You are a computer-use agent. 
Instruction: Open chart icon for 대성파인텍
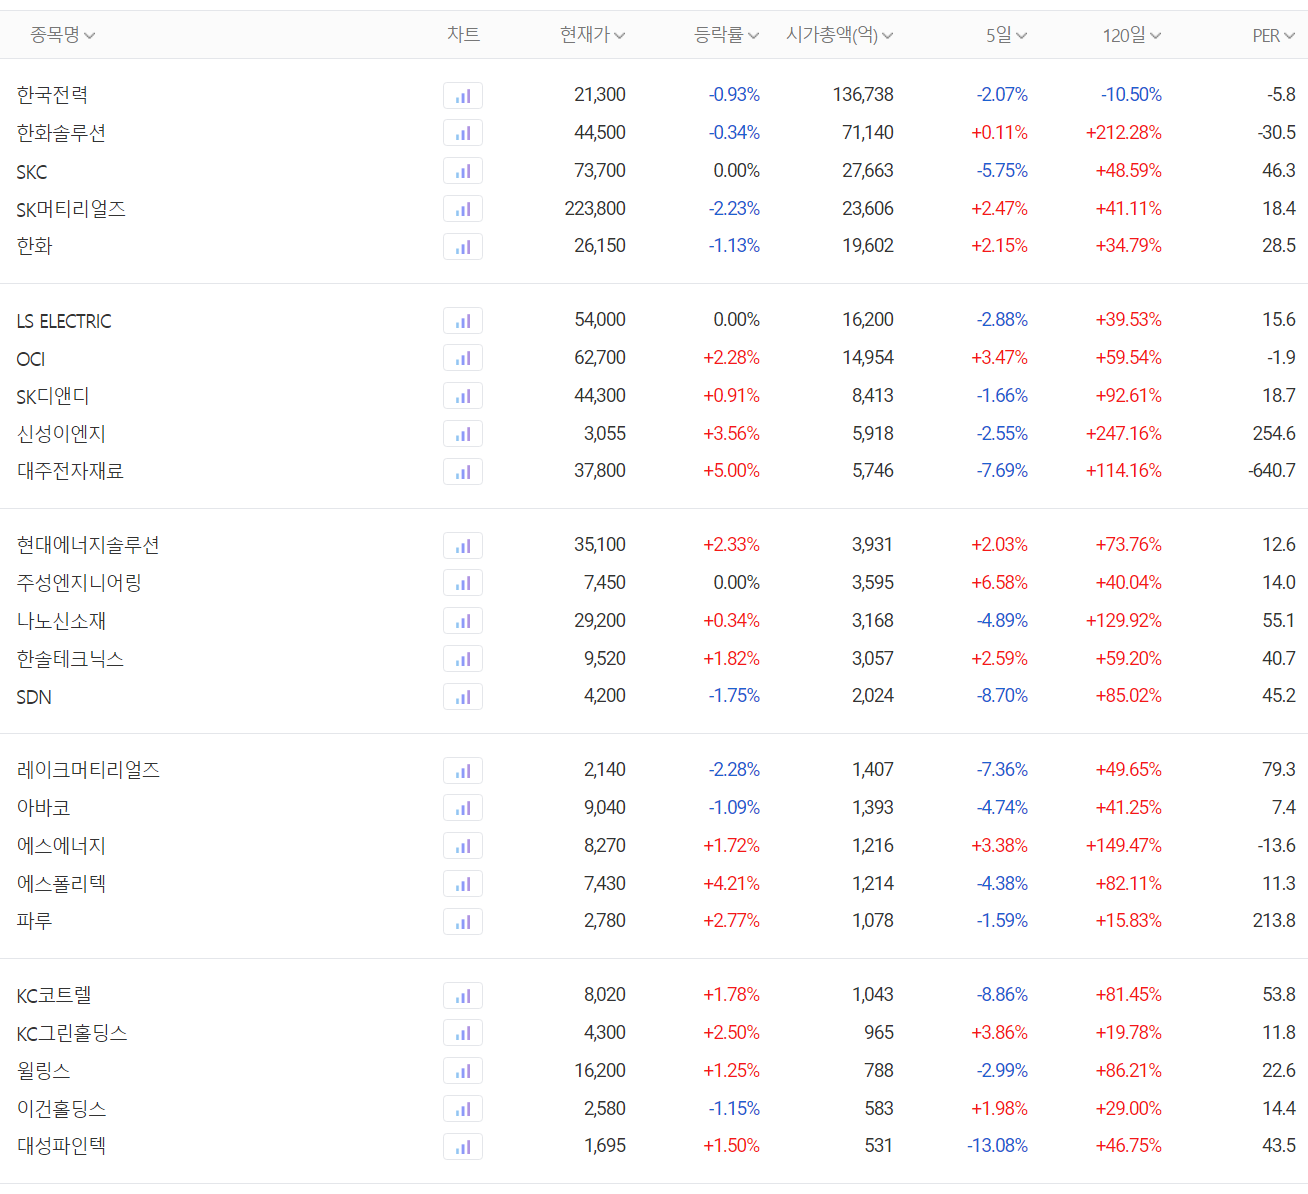463,1147
